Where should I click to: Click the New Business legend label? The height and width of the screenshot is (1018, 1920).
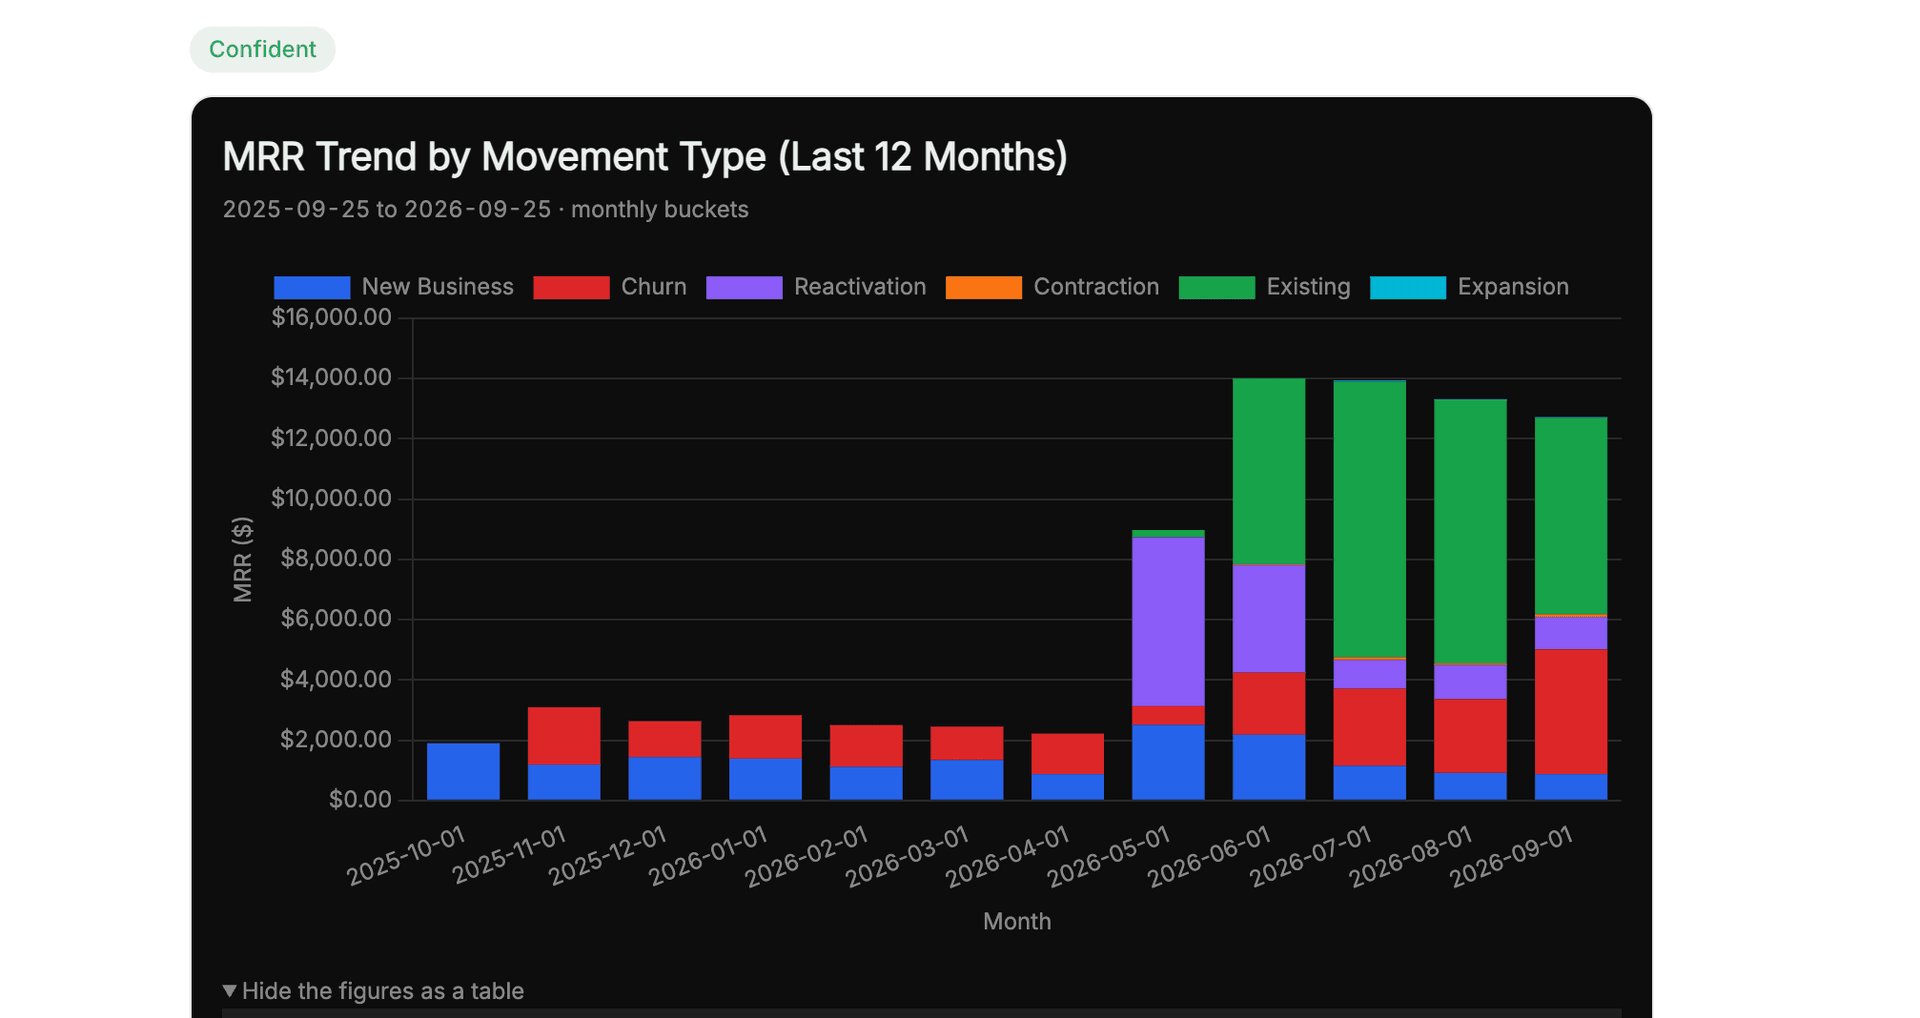[438, 287]
